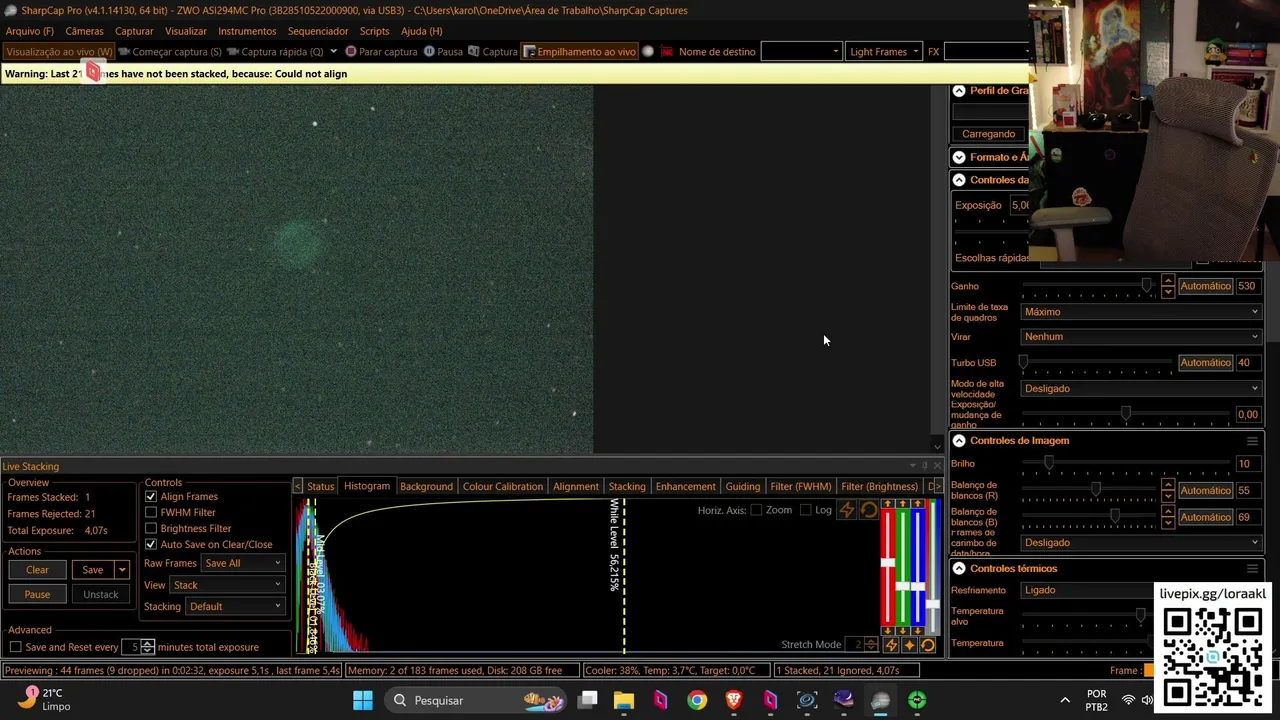Check histogram Zoom horizontal axis box
Image resolution: width=1280 pixels, height=720 pixels.
tap(756, 510)
